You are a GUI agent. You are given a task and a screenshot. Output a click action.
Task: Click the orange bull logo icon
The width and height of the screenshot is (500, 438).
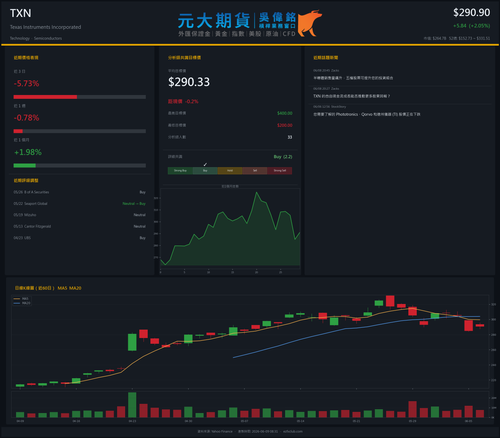point(309,23)
